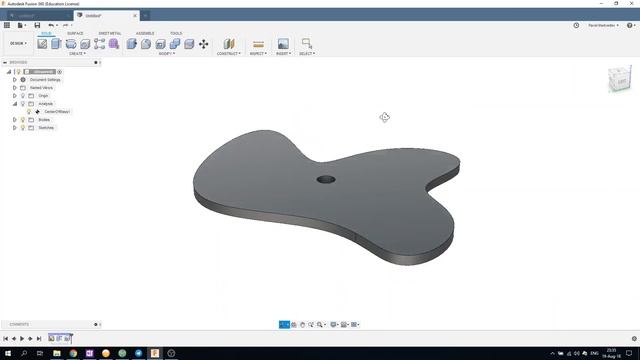Toggle visibility of the CenterOfMass item

click(29, 111)
